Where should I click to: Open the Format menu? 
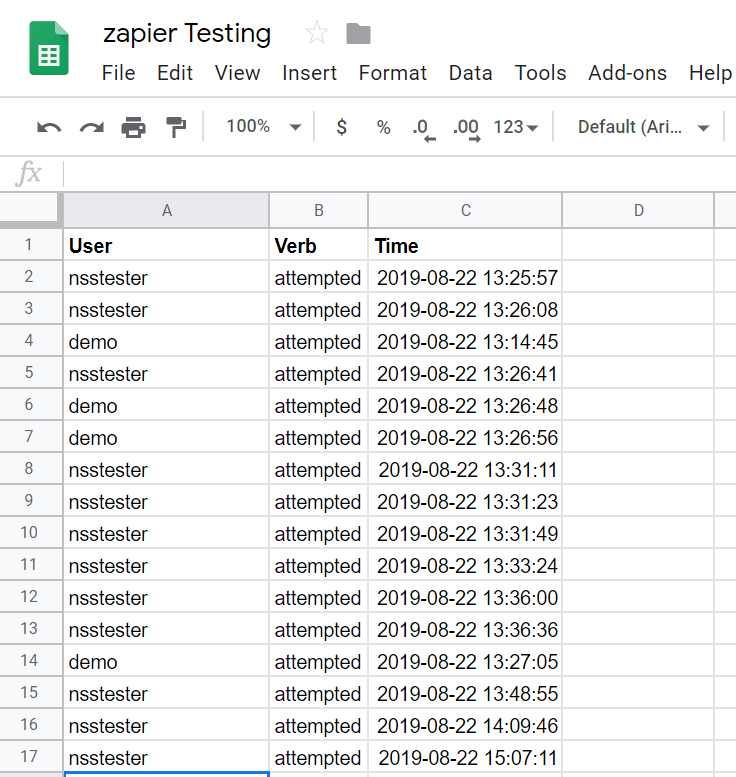click(x=393, y=73)
